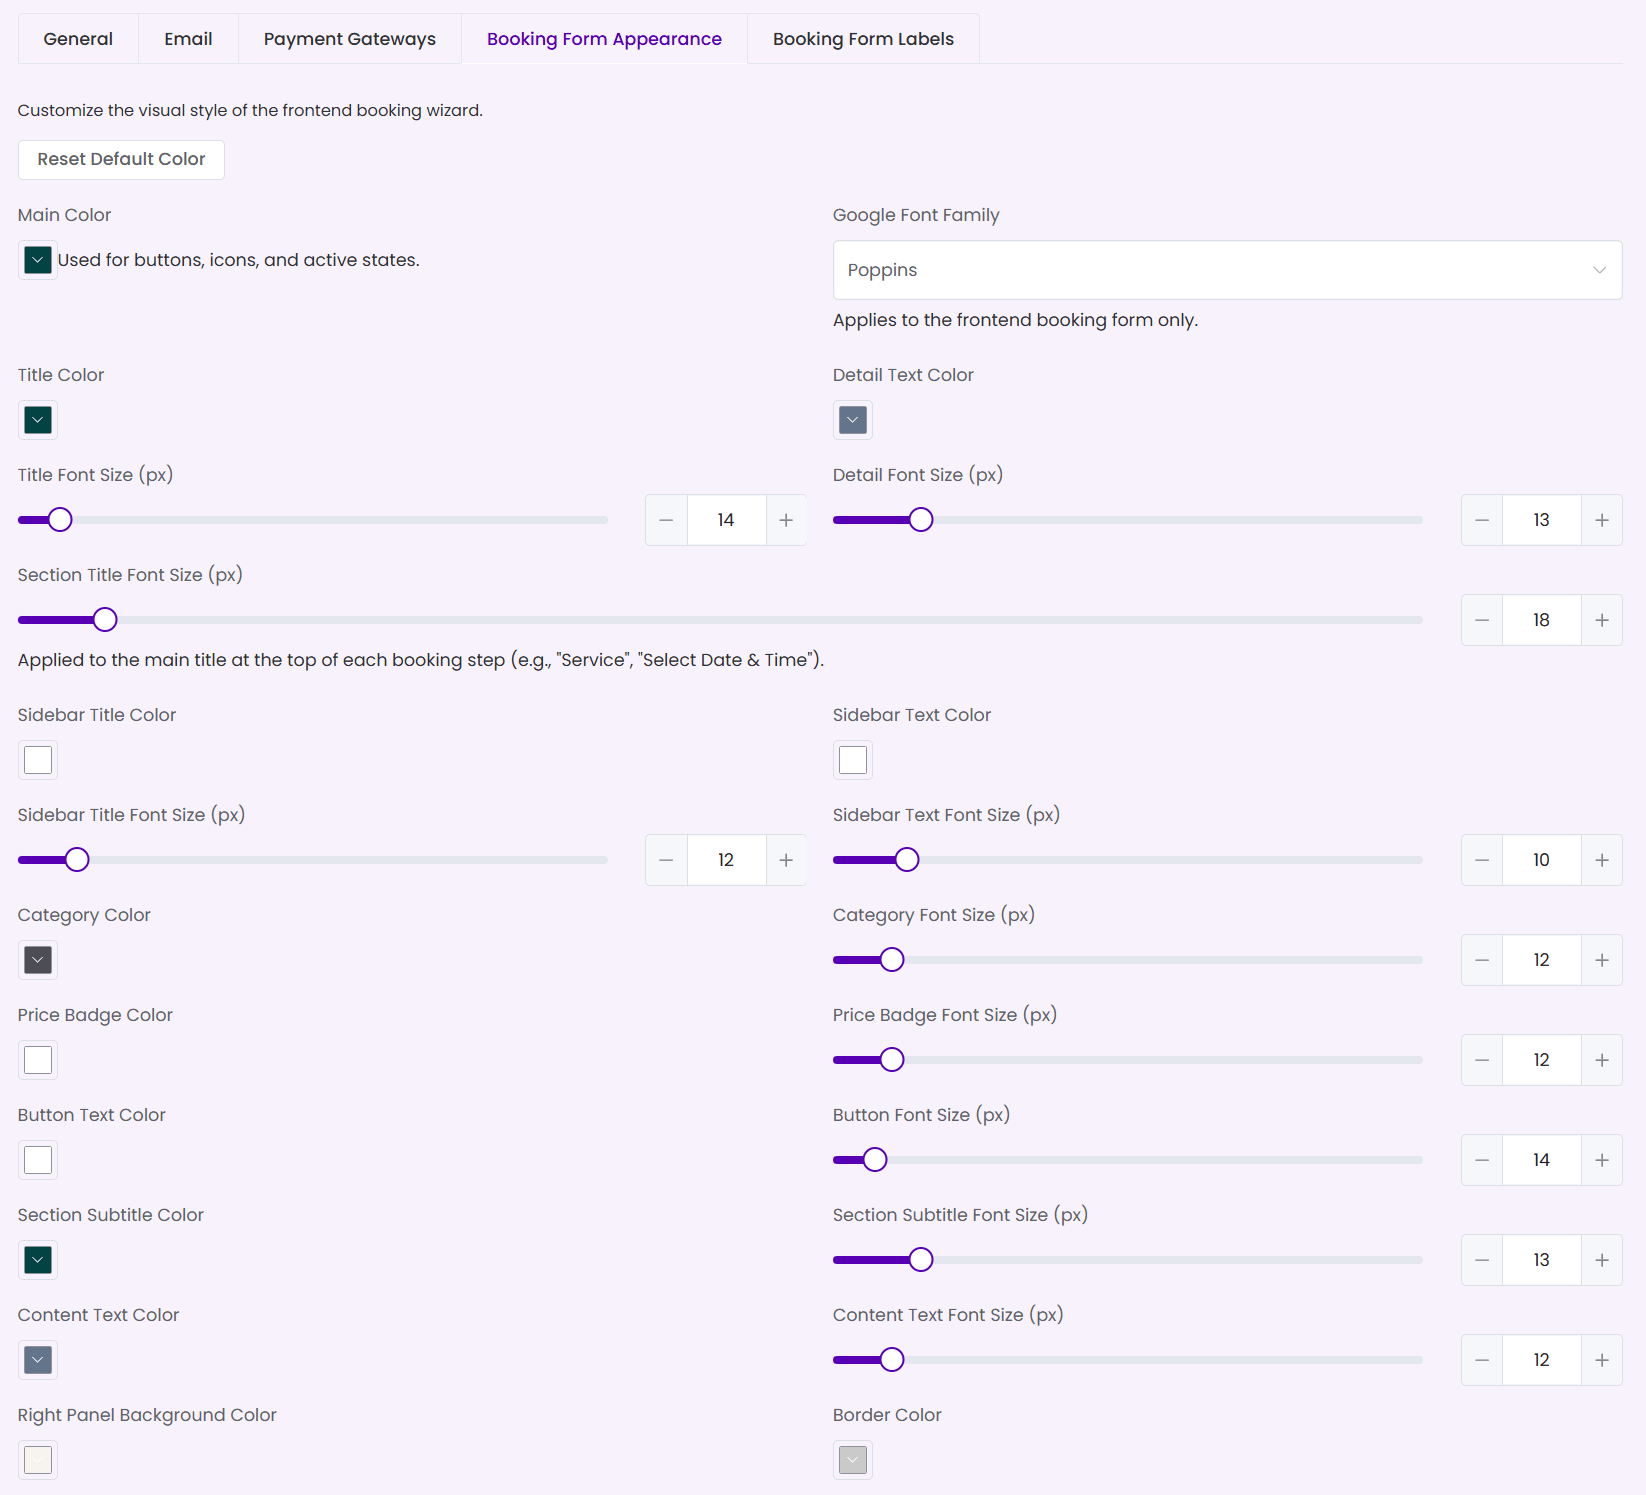The height and width of the screenshot is (1495, 1646).
Task: Open the Google Font Family dropdown
Action: tap(1227, 270)
